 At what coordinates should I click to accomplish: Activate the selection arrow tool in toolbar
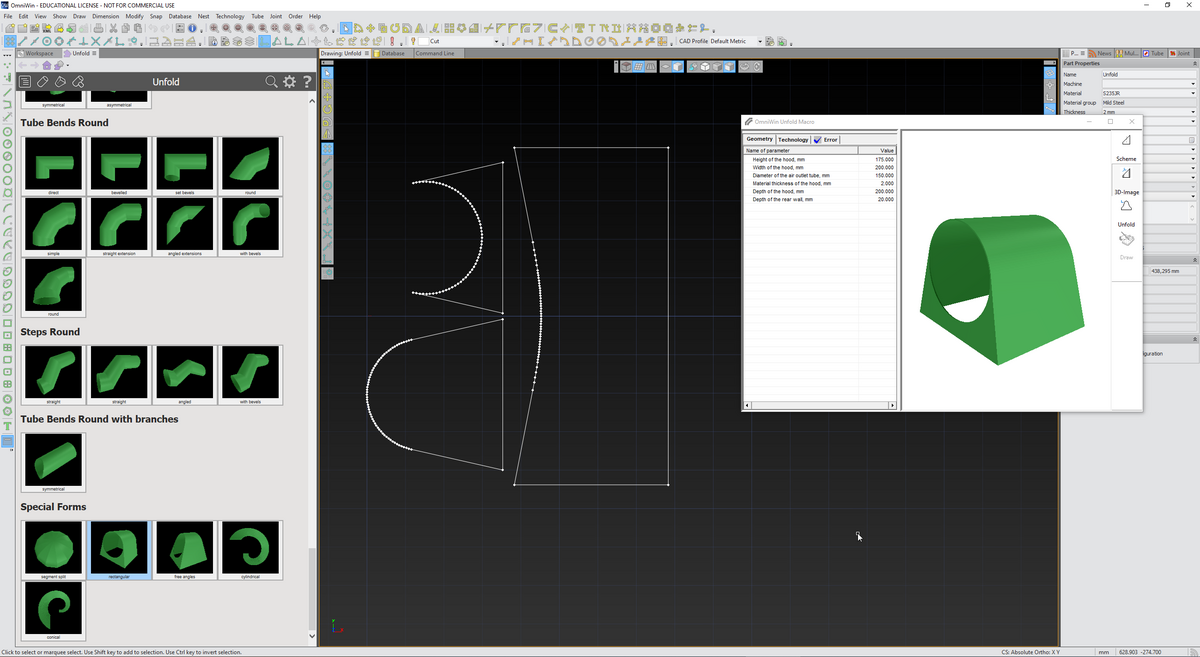coord(346,29)
